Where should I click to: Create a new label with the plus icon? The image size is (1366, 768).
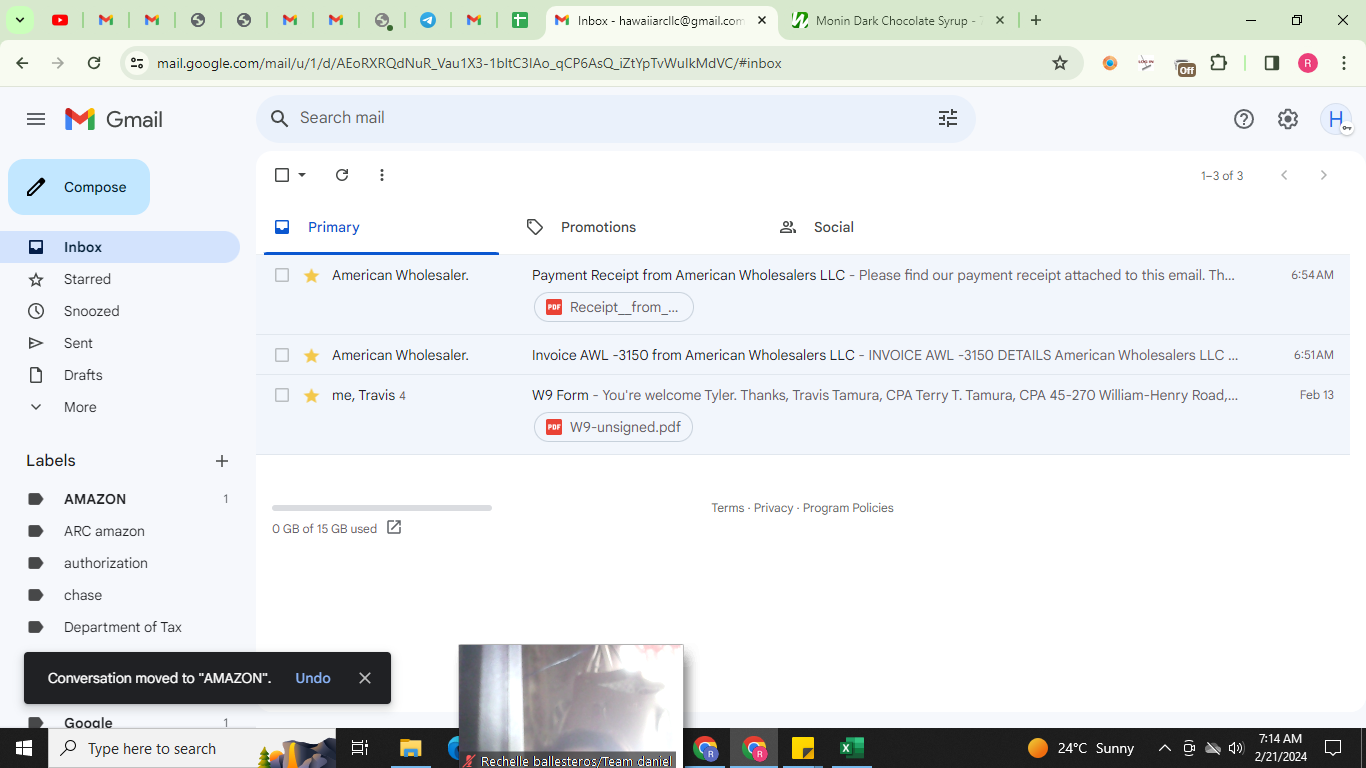click(222, 461)
